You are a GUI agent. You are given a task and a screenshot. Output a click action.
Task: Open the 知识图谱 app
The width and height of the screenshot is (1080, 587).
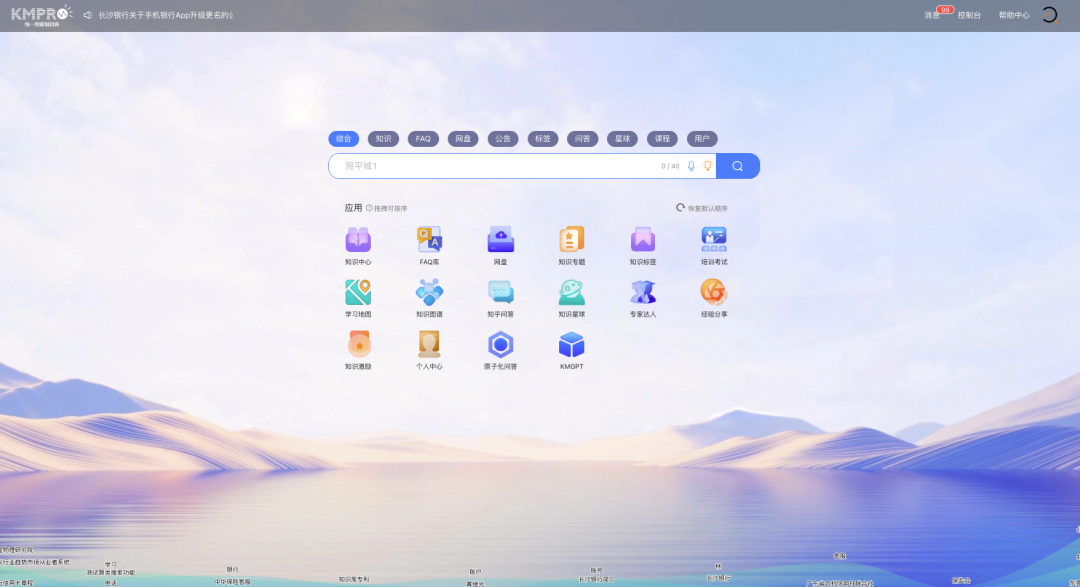pyautogui.click(x=429, y=292)
